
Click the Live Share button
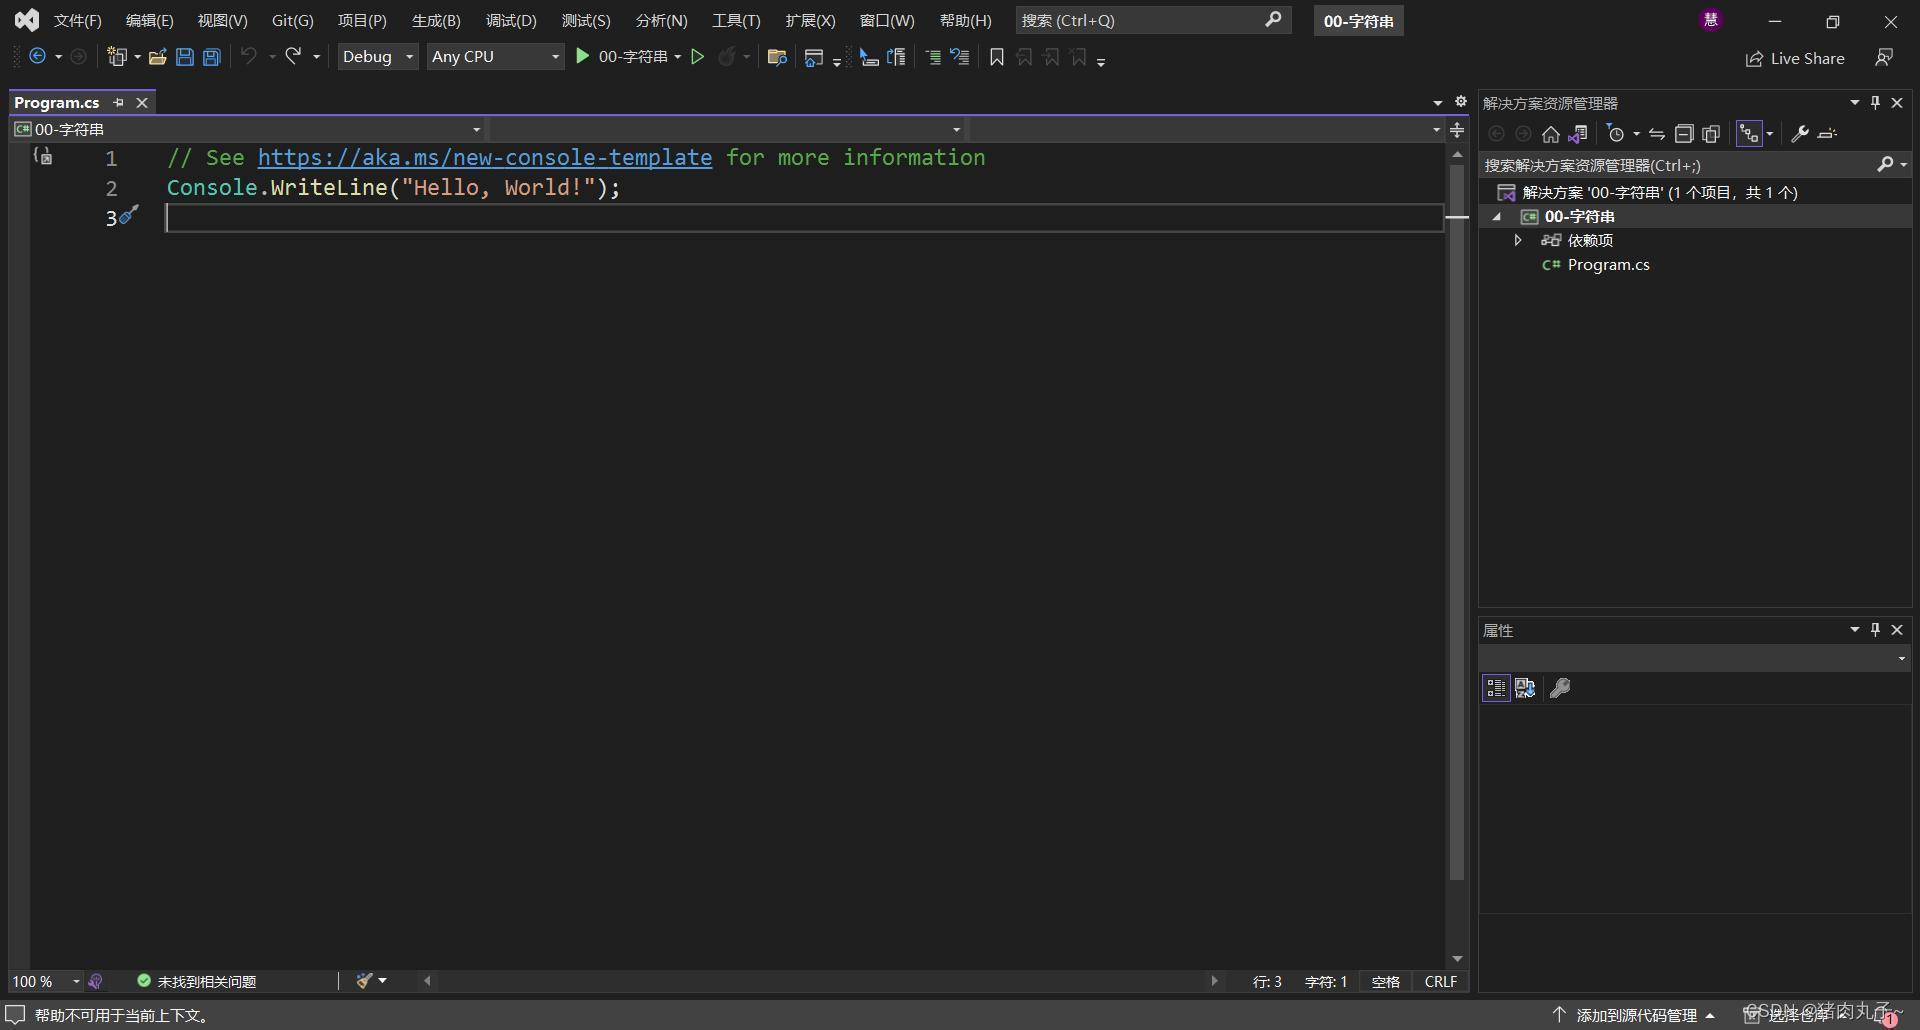pos(1795,59)
